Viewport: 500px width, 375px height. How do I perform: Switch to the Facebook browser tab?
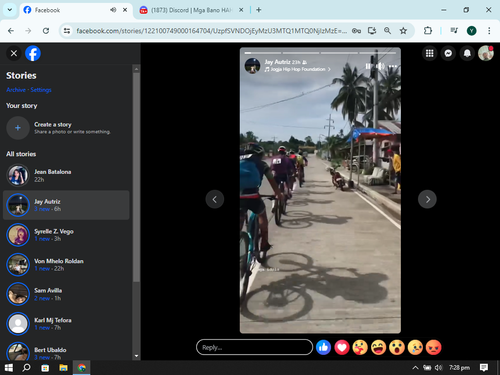point(76,10)
